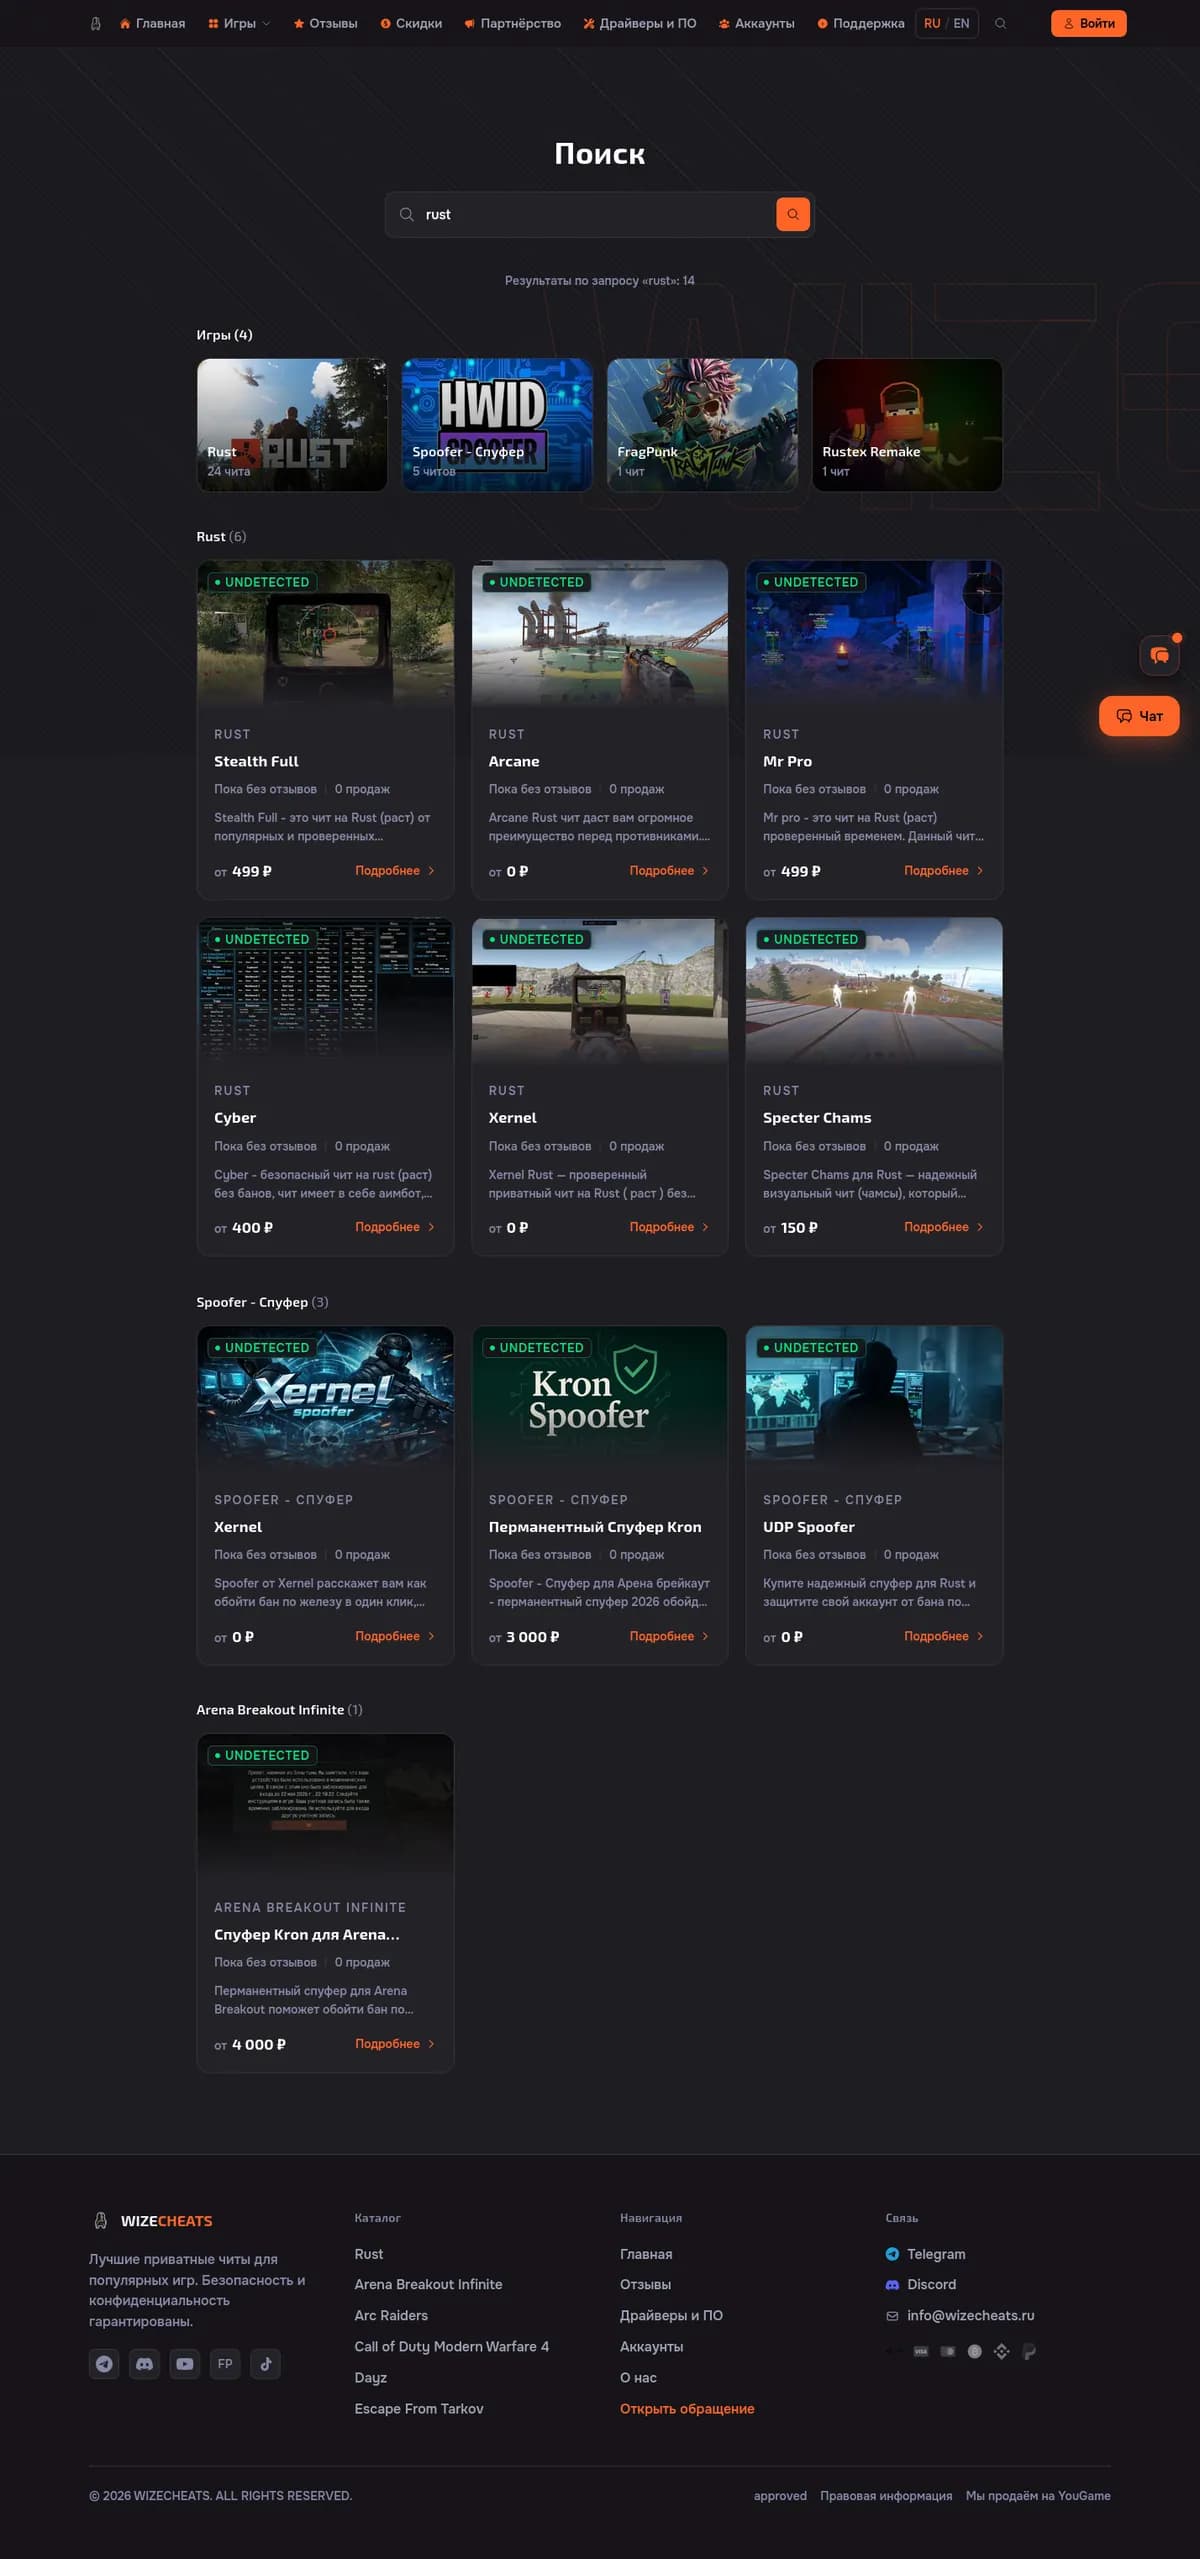1200x2559 pixels.
Task: Open Поддержка in the navigation bar
Action: (861, 23)
